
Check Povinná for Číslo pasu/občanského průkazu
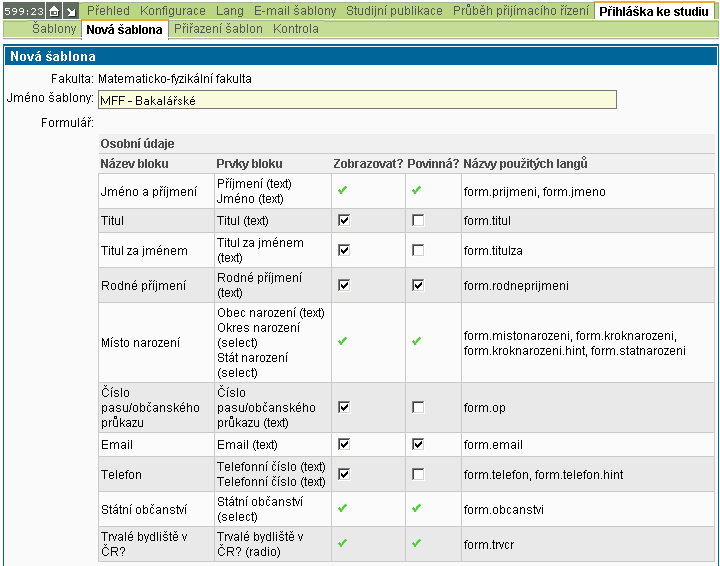click(x=418, y=407)
